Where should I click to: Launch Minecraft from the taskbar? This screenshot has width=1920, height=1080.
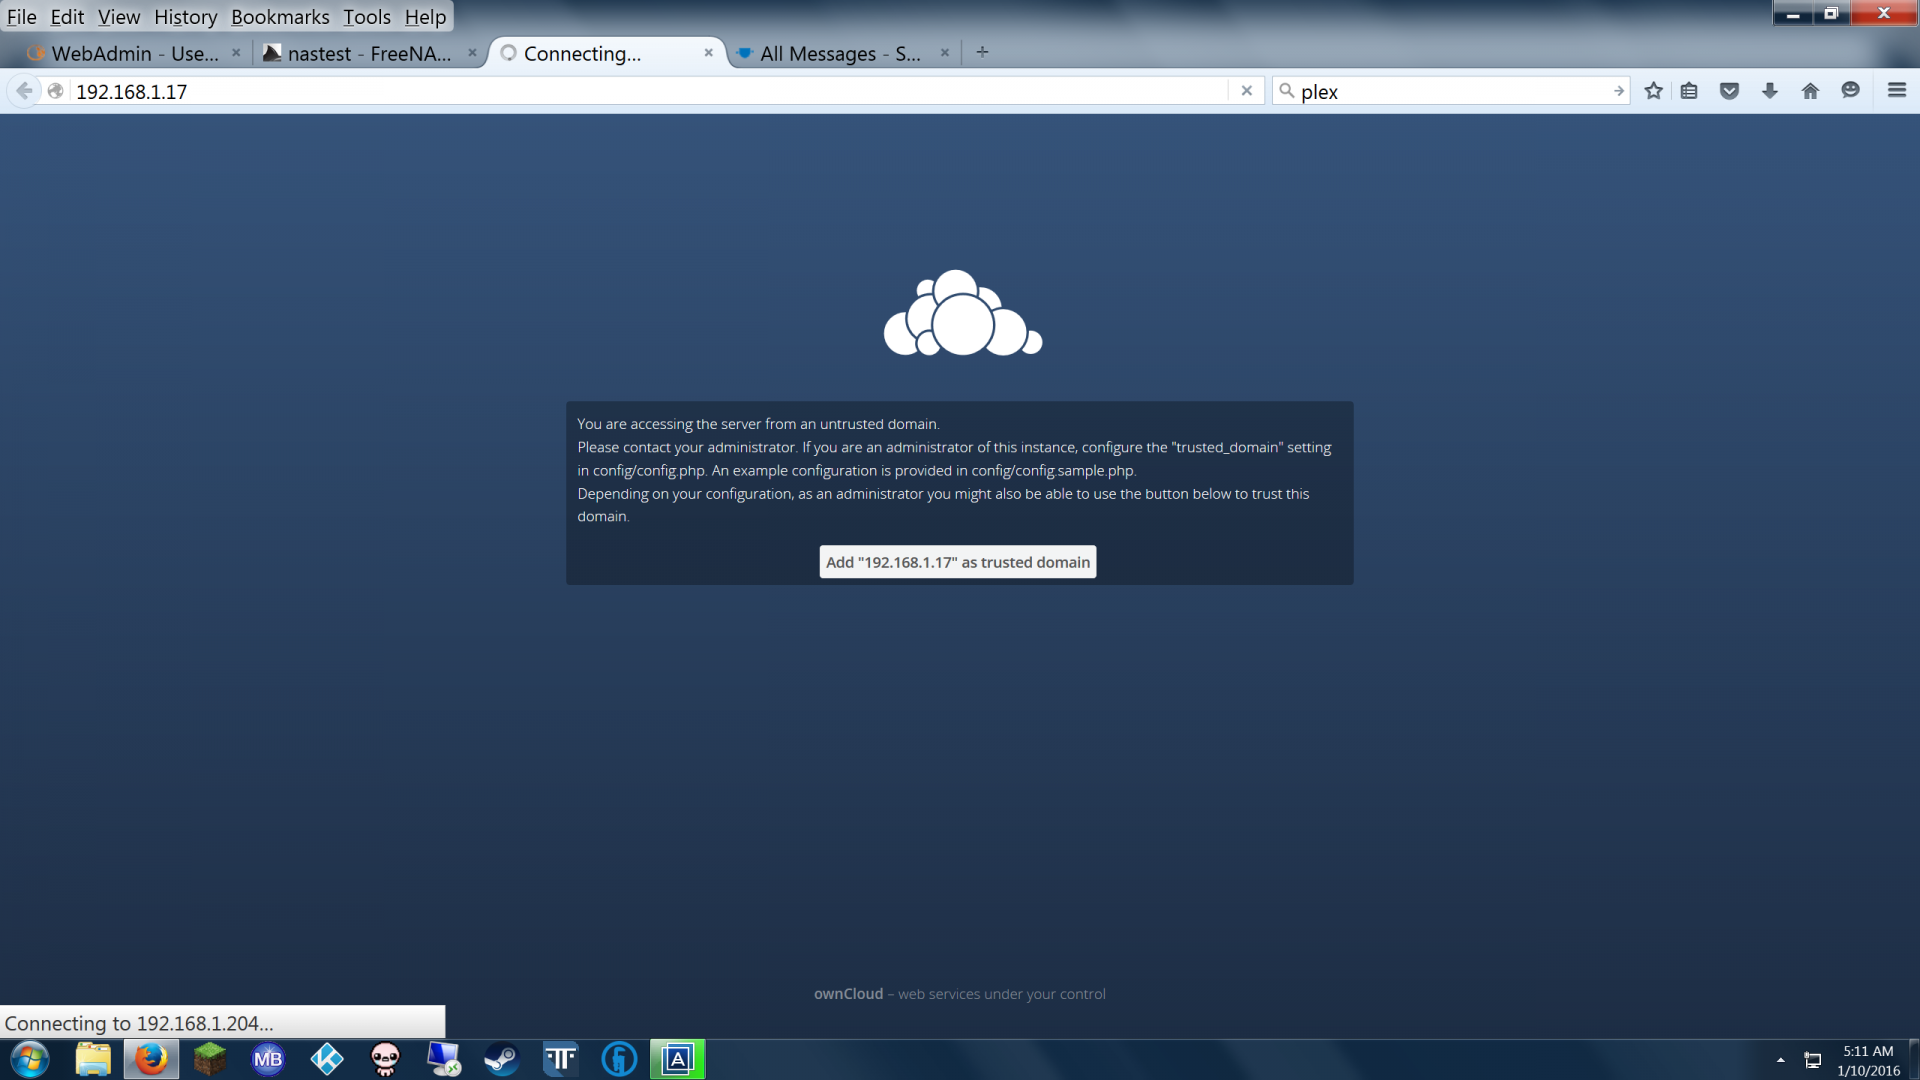[x=210, y=1059]
